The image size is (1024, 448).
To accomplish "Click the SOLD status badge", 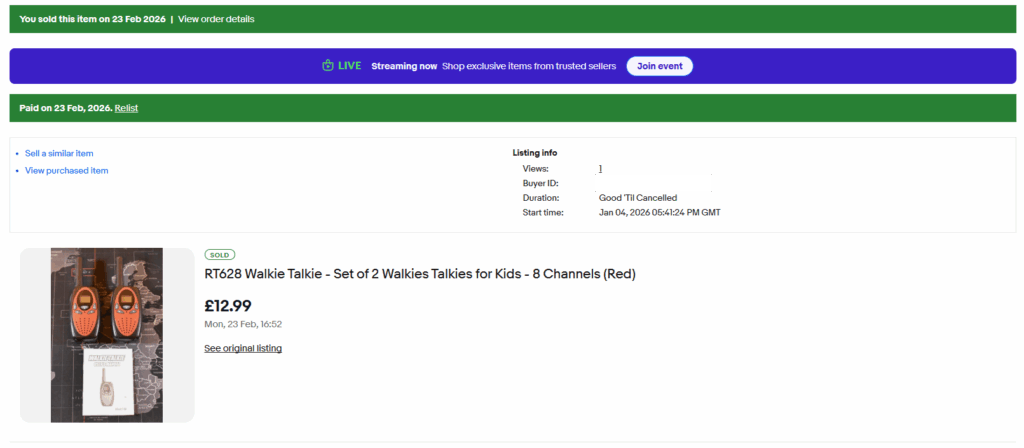I will coord(219,255).
